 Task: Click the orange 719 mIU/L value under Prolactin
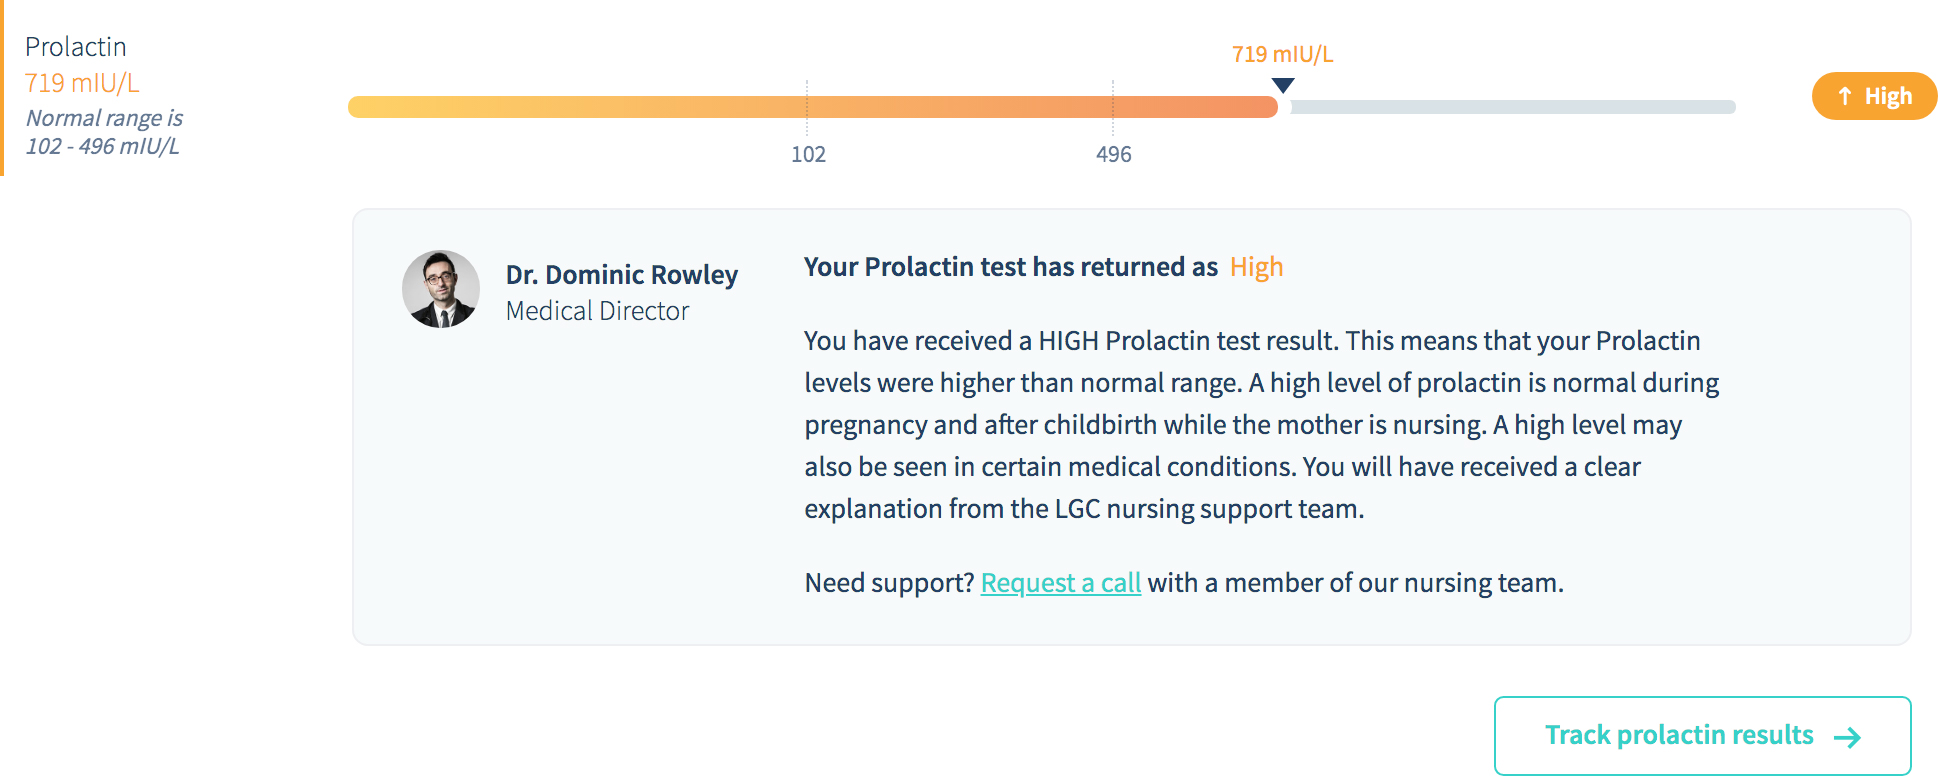(x=82, y=83)
